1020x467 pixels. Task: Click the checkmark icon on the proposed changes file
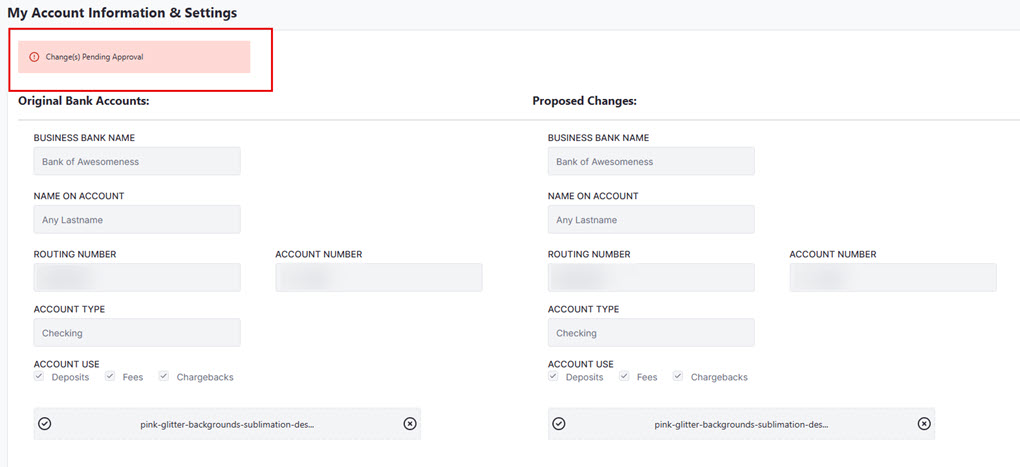(559, 424)
